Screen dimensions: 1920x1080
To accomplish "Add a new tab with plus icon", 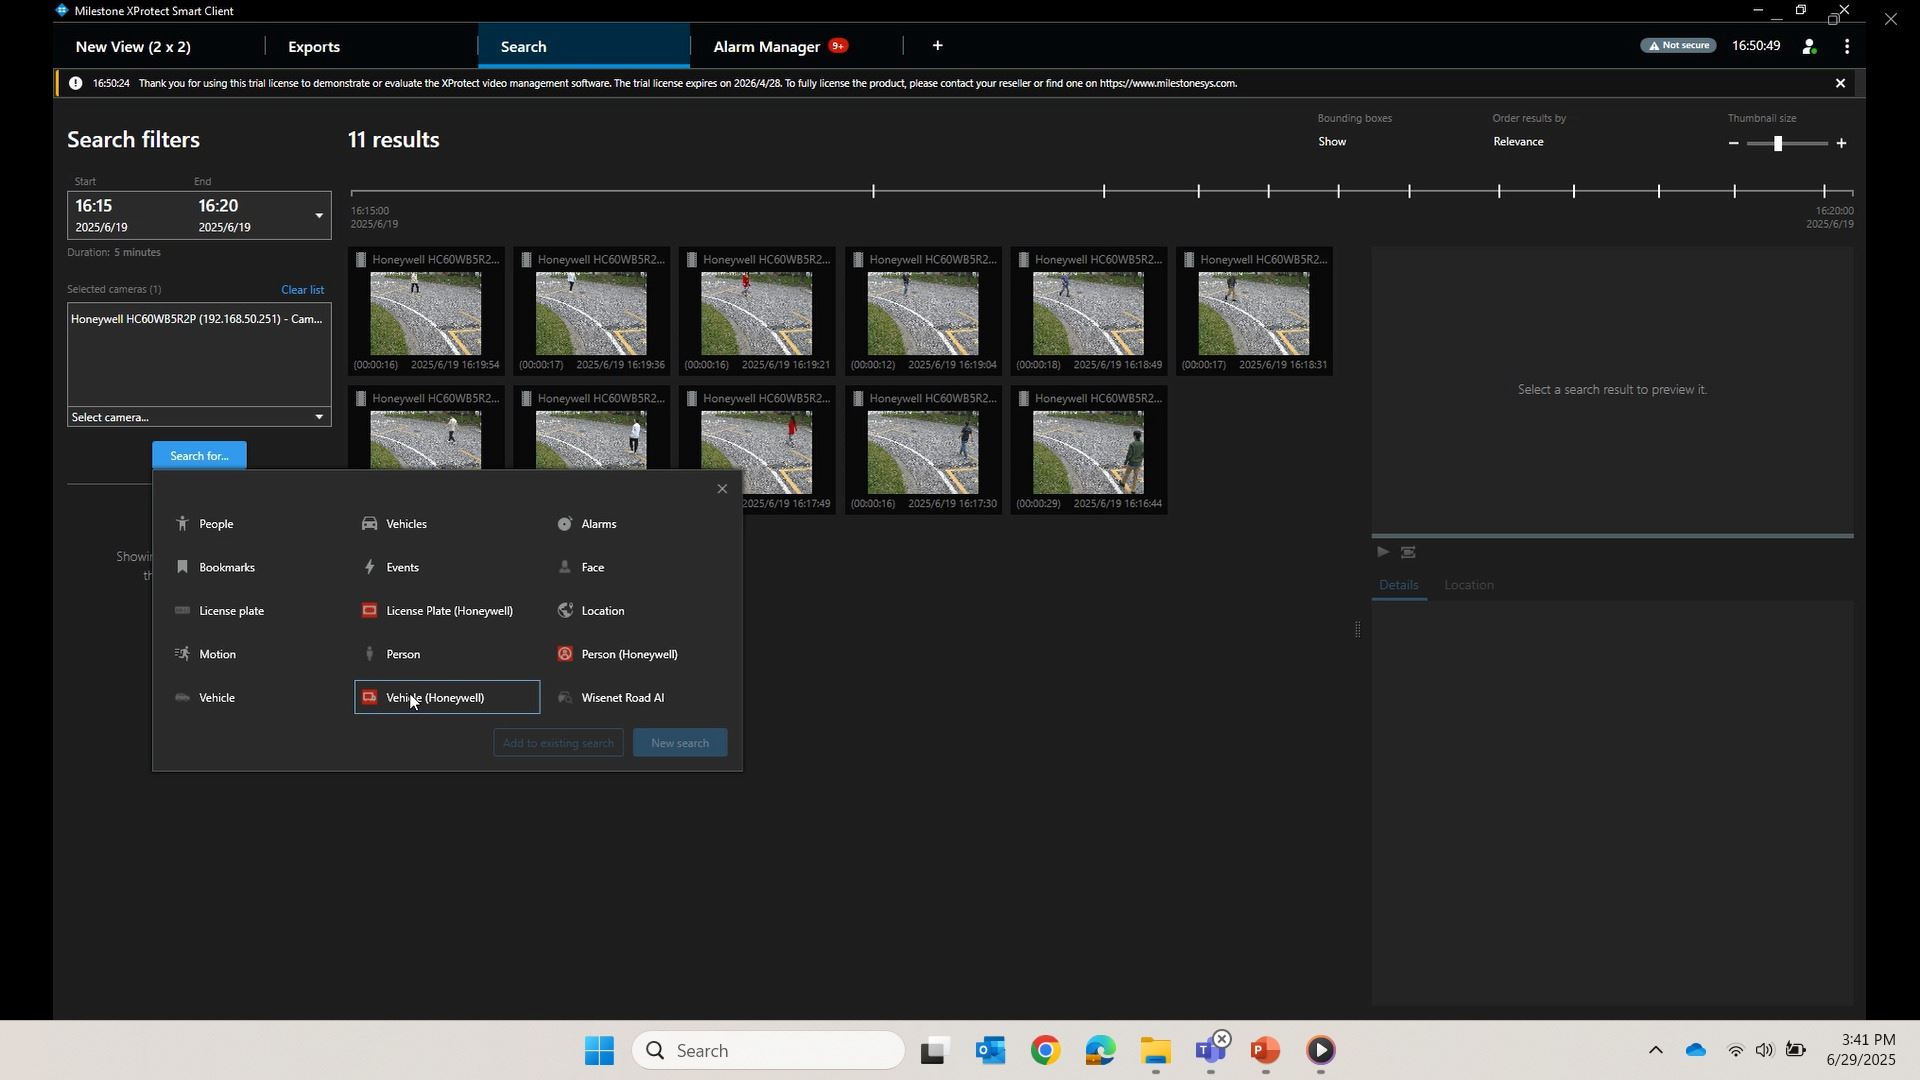I will pos(937,45).
